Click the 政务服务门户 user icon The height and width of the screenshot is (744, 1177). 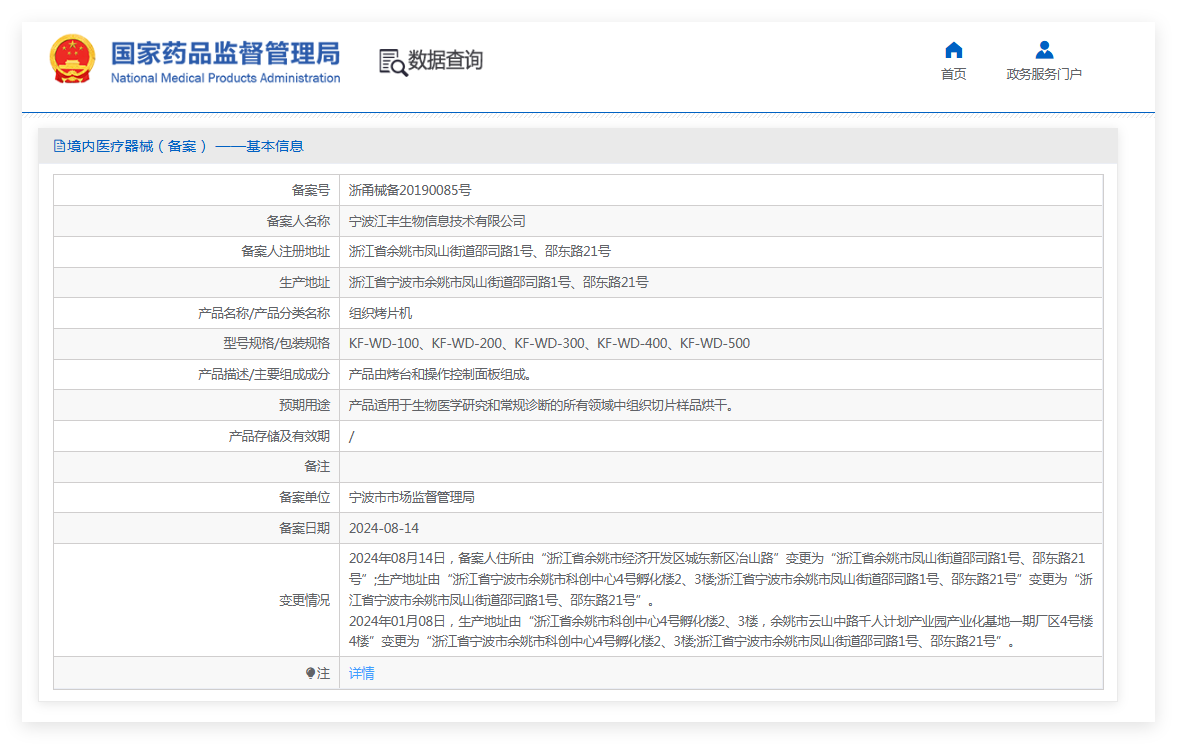[1043, 50]
